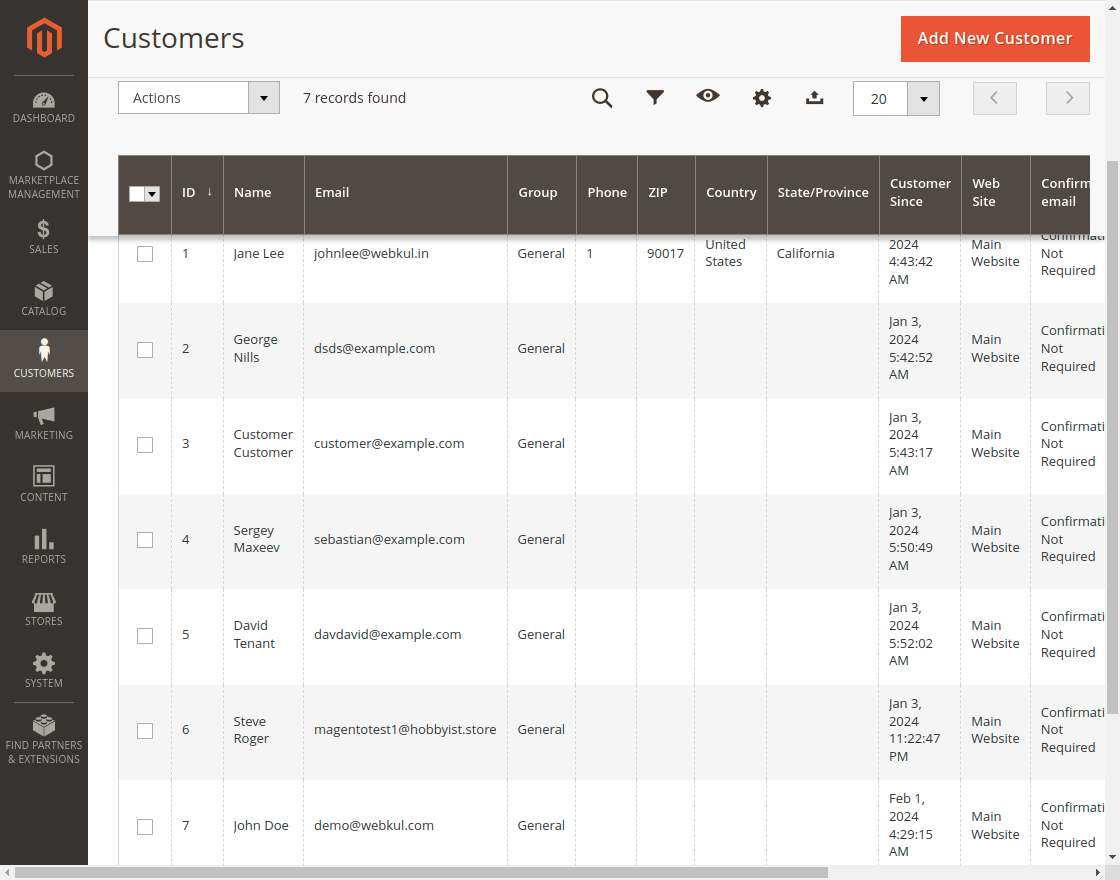Open the search magnifier icon

[602, 98]
